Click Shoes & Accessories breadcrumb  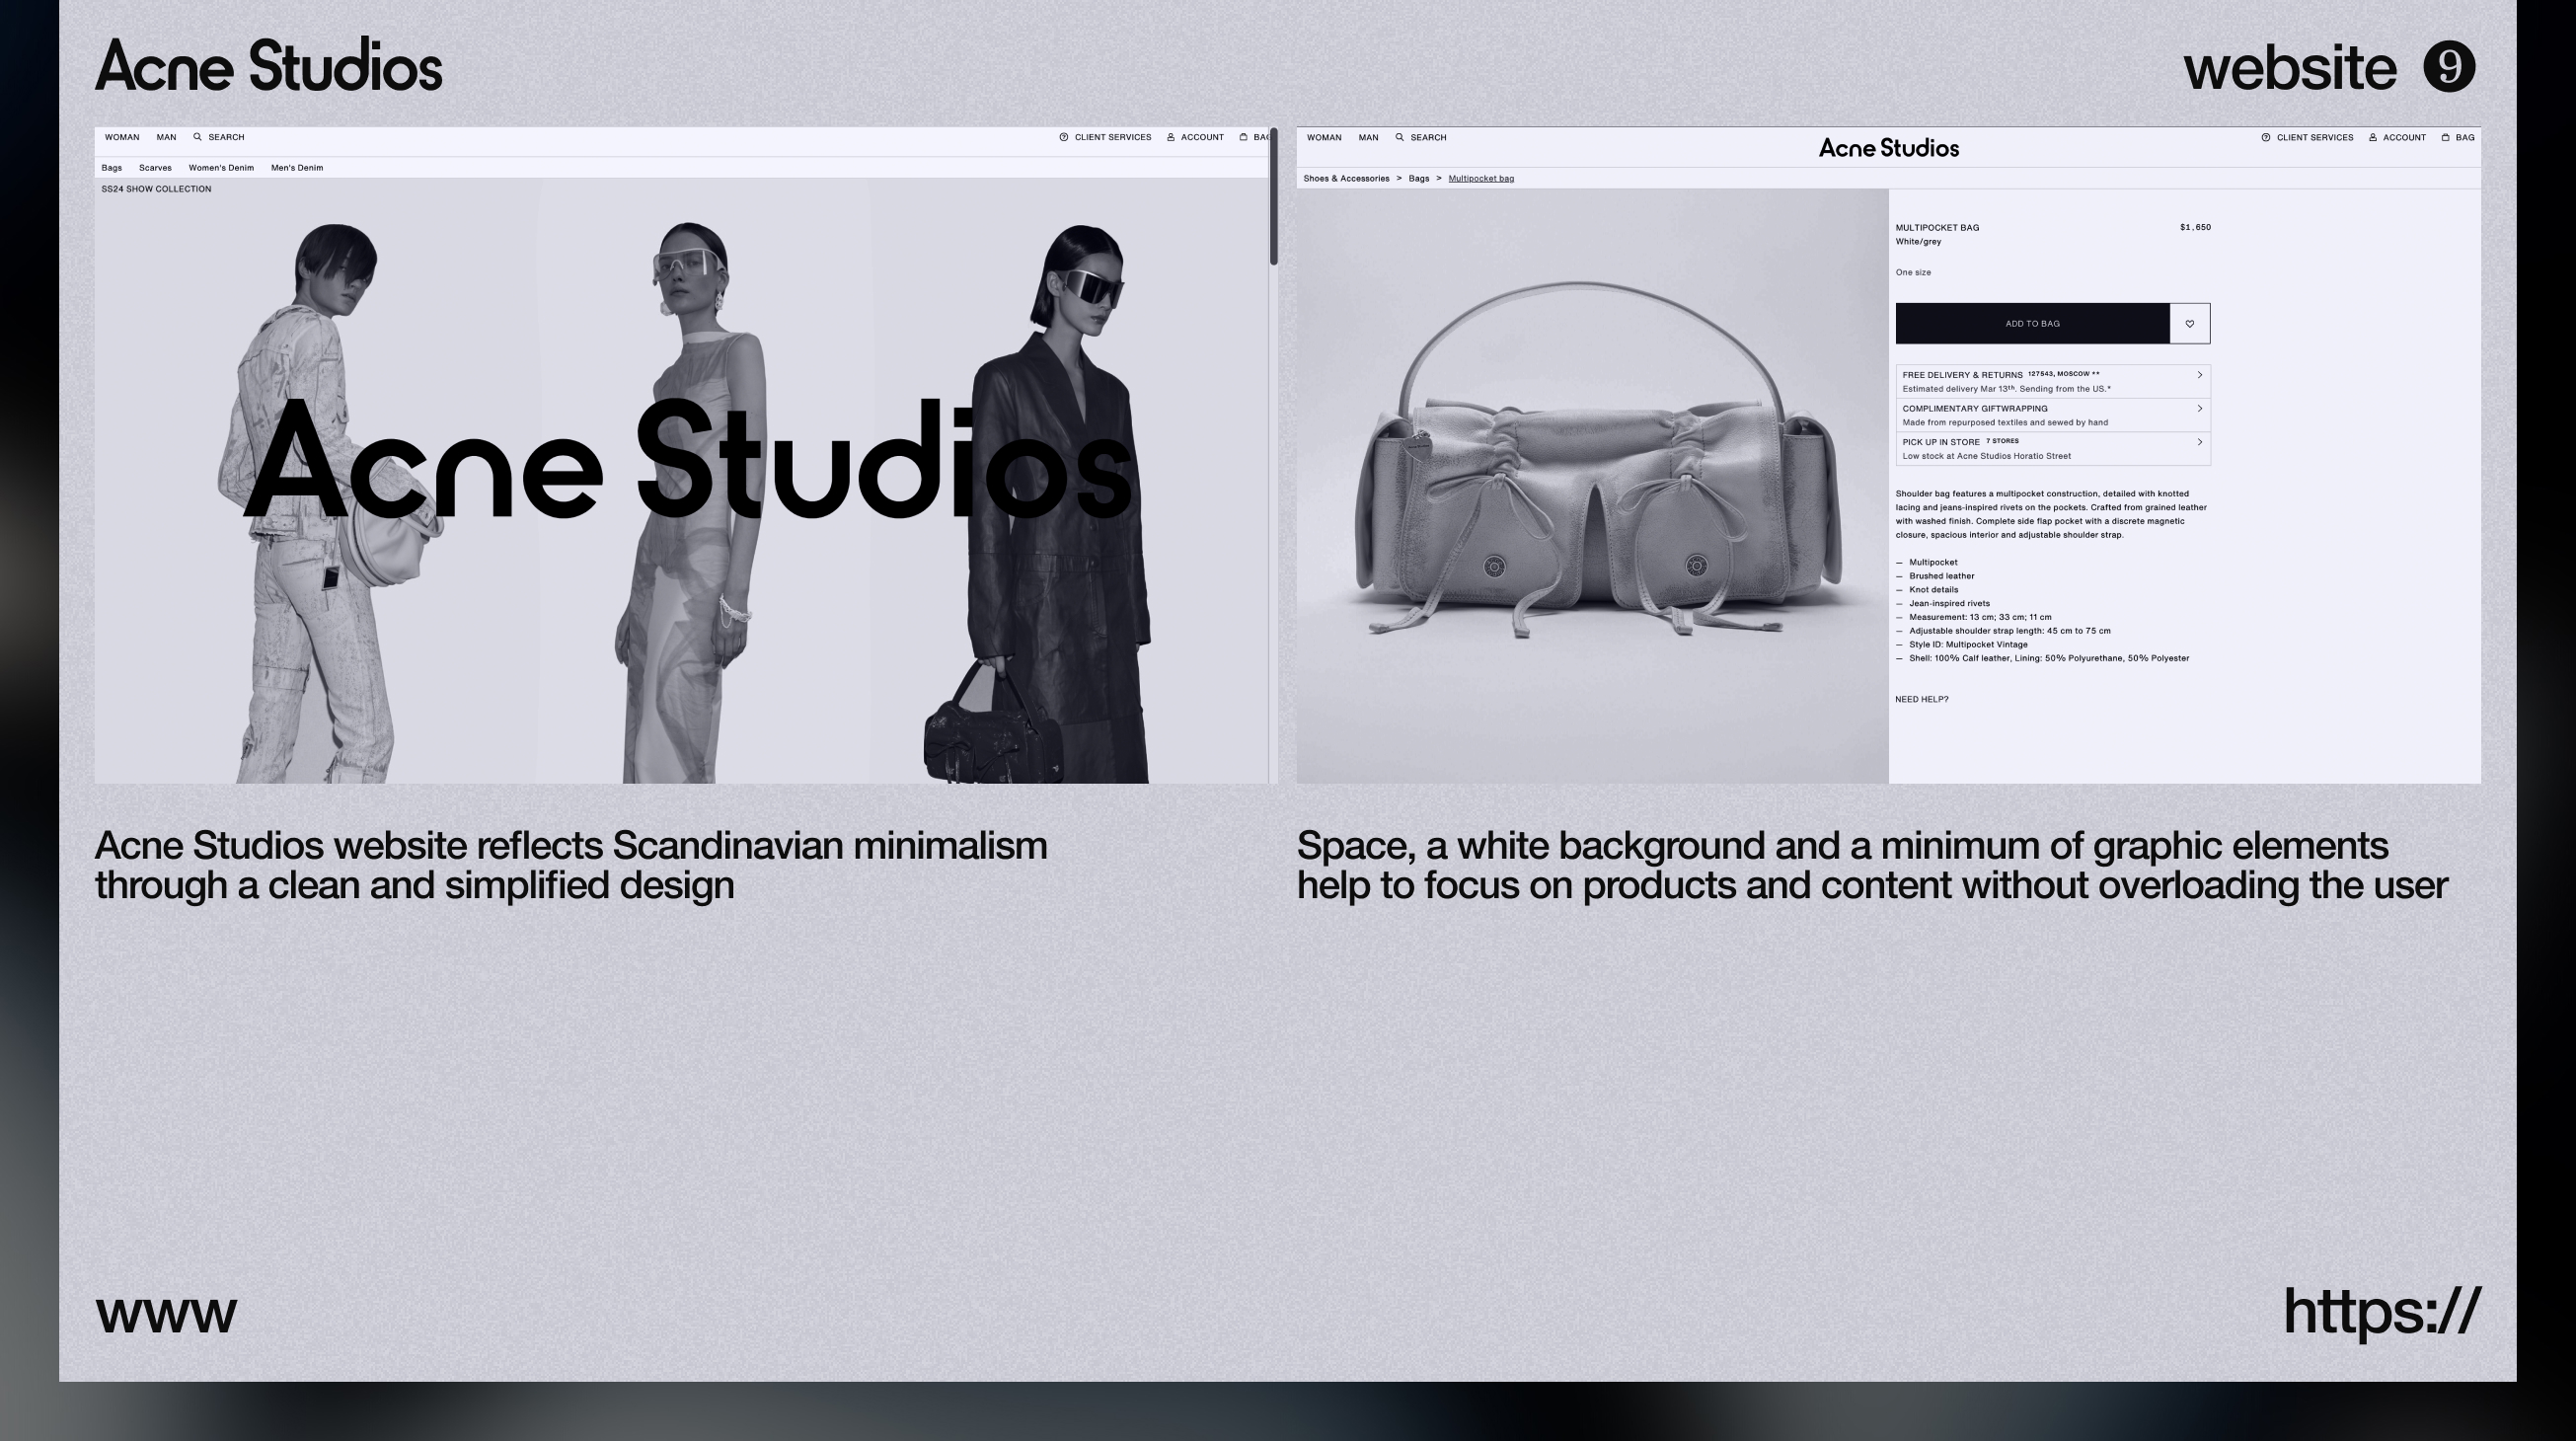(x=1345, y=179)
